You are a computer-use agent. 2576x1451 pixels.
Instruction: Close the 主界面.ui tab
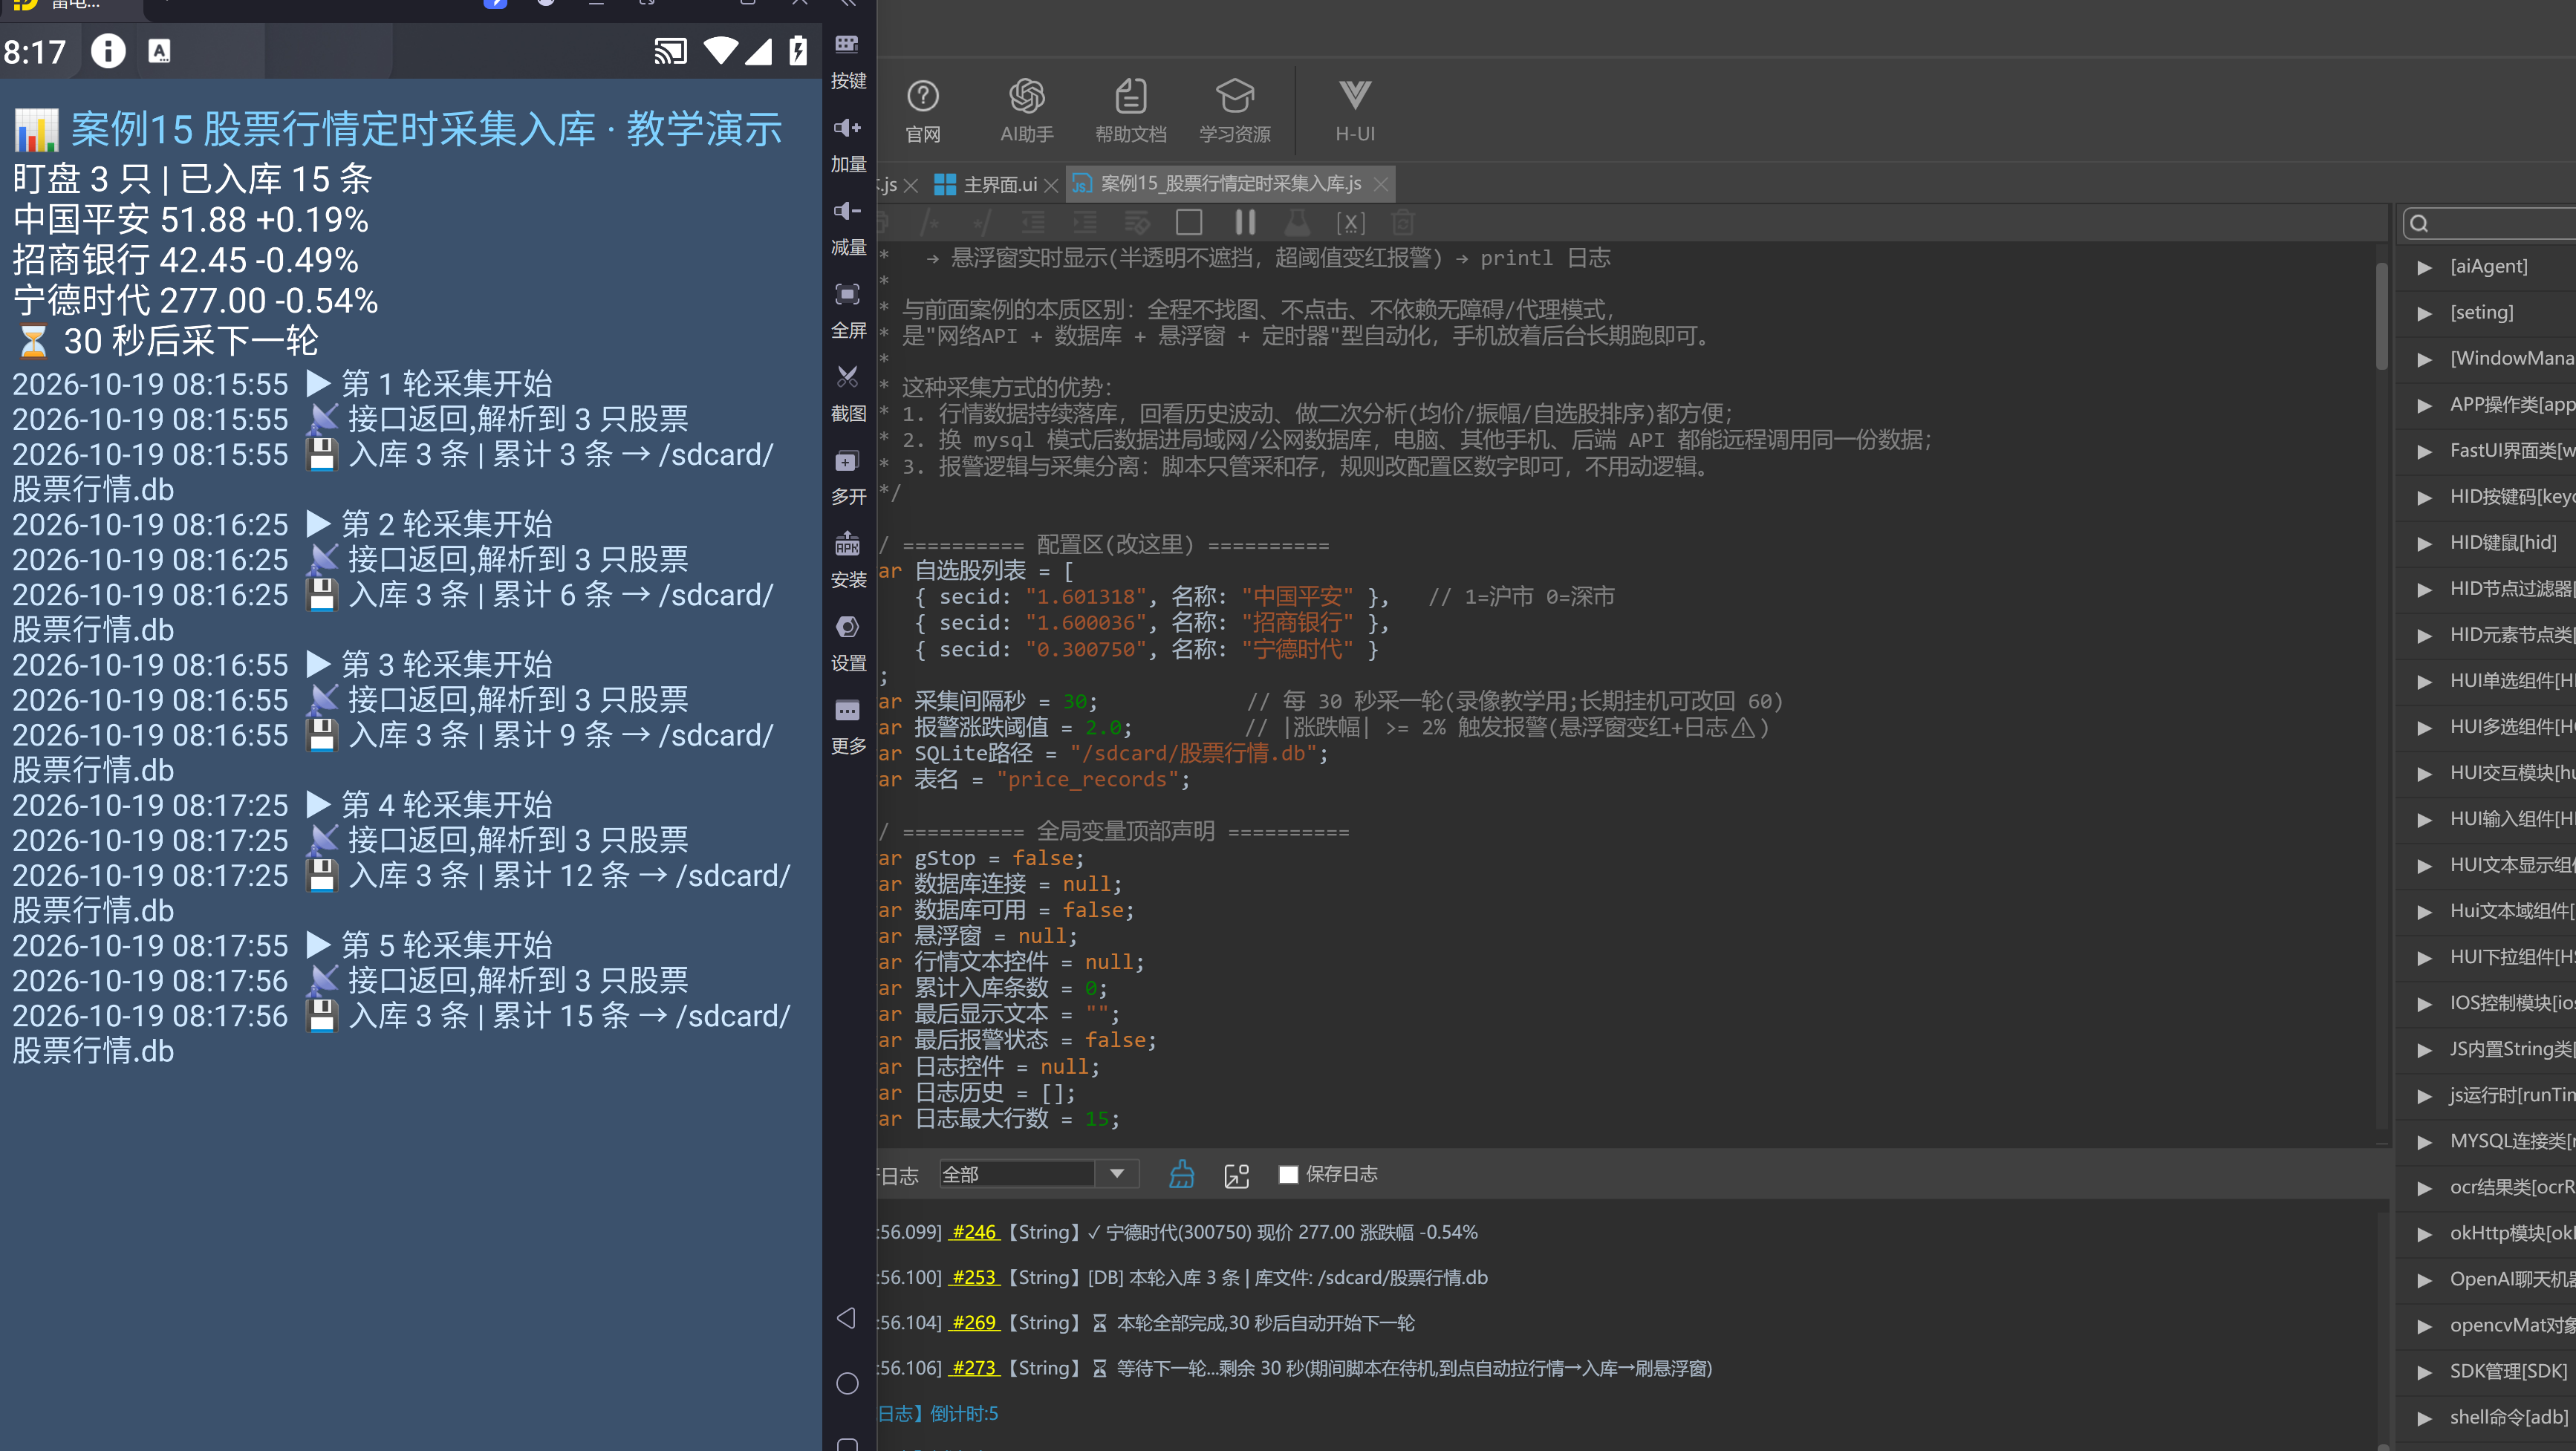point(1050,185)
